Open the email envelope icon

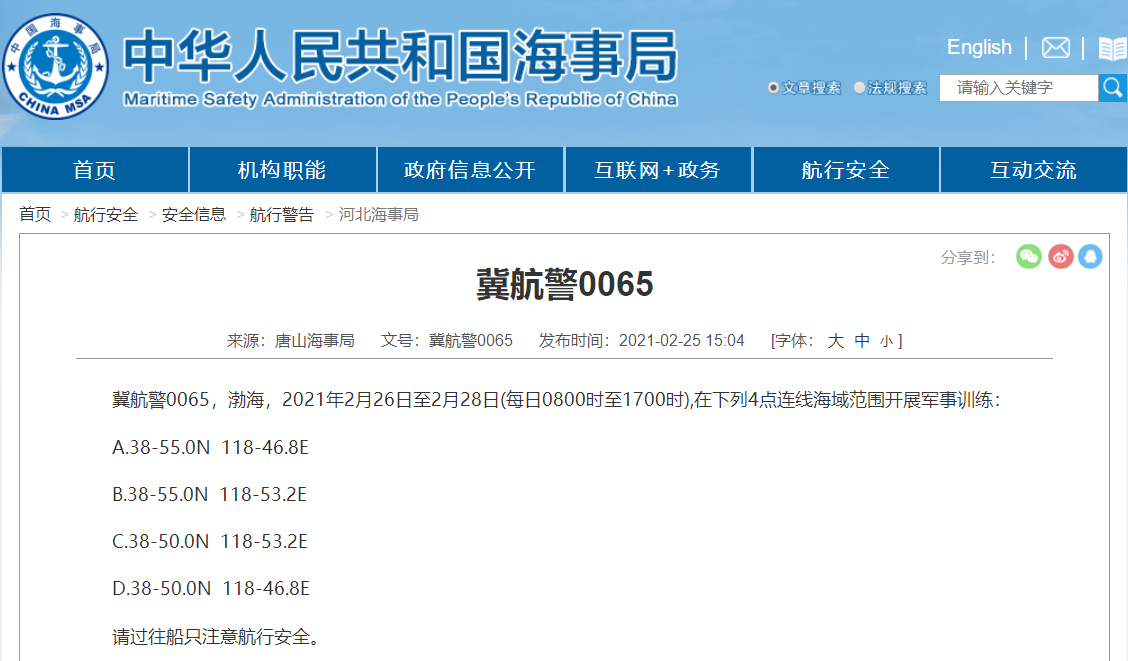click(x=1055, y=48)
